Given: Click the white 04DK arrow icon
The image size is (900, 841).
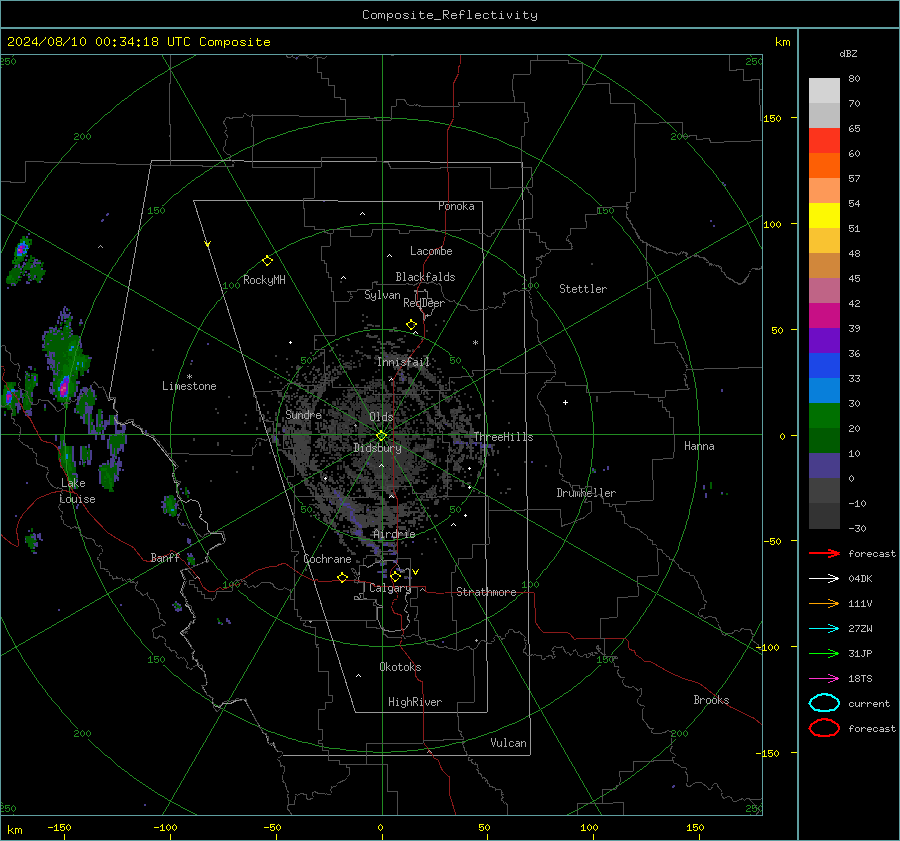Looking at the screenshot, I should (824, 578).
